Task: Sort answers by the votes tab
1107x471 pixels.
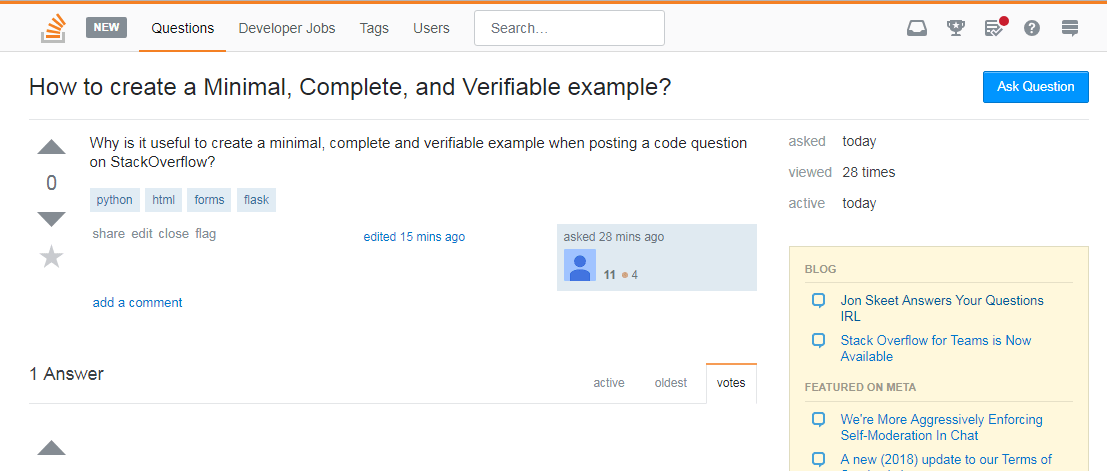Action: click(x=731, y=383)
